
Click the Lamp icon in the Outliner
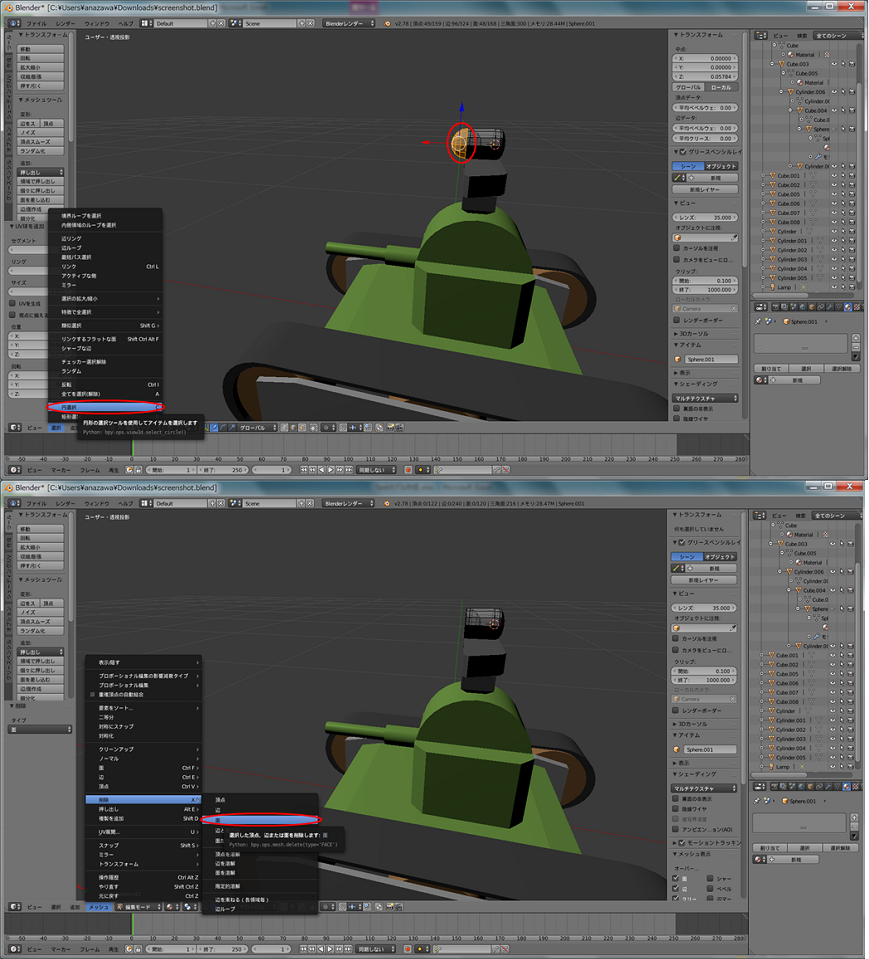pyautogui.click(x=773, y=287)
